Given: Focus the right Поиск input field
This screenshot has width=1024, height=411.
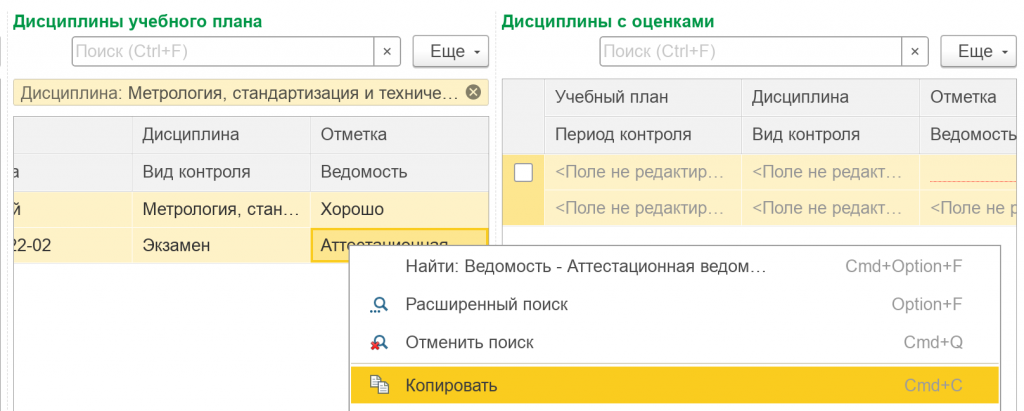Looking at the screenshot, I should point(749,51).
